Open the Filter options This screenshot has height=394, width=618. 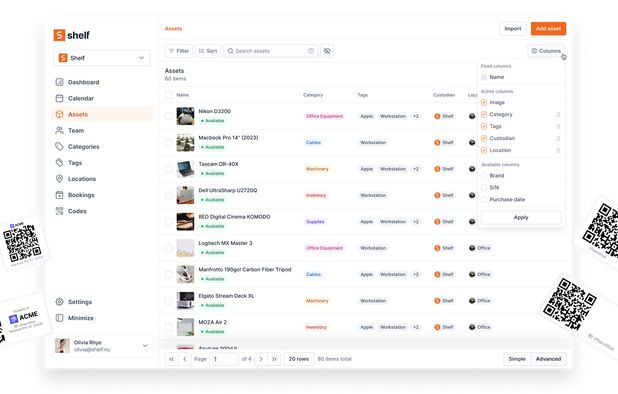tap(179, 51)
